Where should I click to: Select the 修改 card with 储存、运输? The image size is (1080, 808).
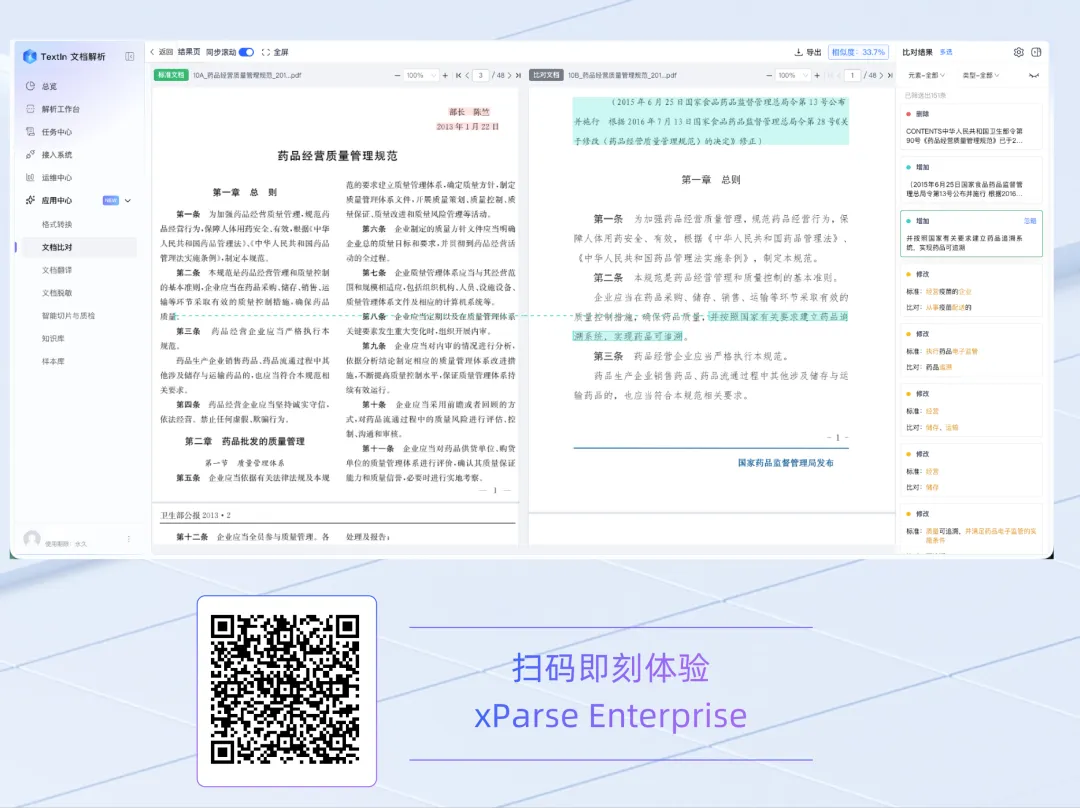(971, 411)
